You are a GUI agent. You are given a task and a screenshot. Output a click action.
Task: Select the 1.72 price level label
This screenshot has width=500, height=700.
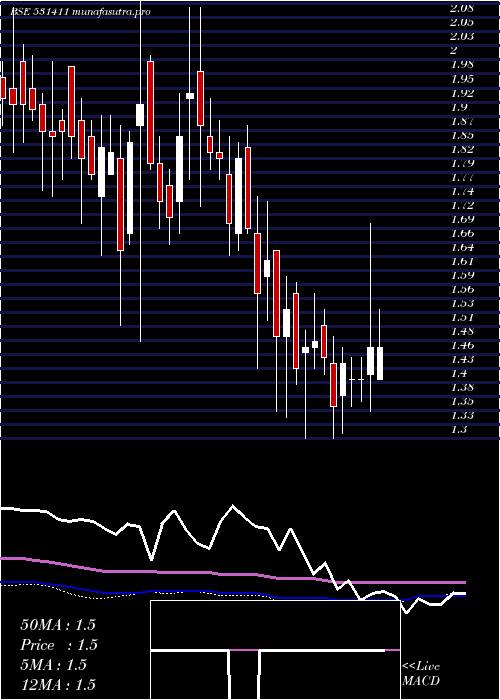(x=462, y=205)
